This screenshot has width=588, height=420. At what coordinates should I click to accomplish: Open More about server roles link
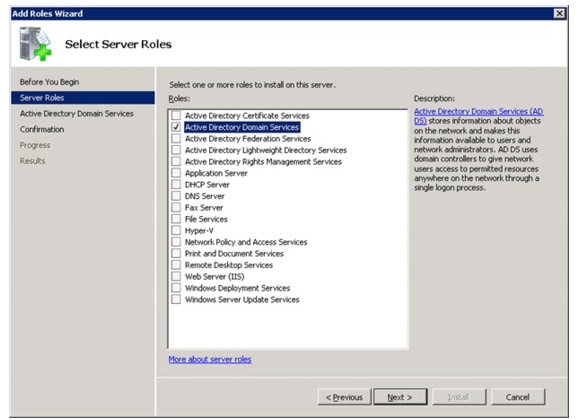pyautogui.click(x=210, y=359)
